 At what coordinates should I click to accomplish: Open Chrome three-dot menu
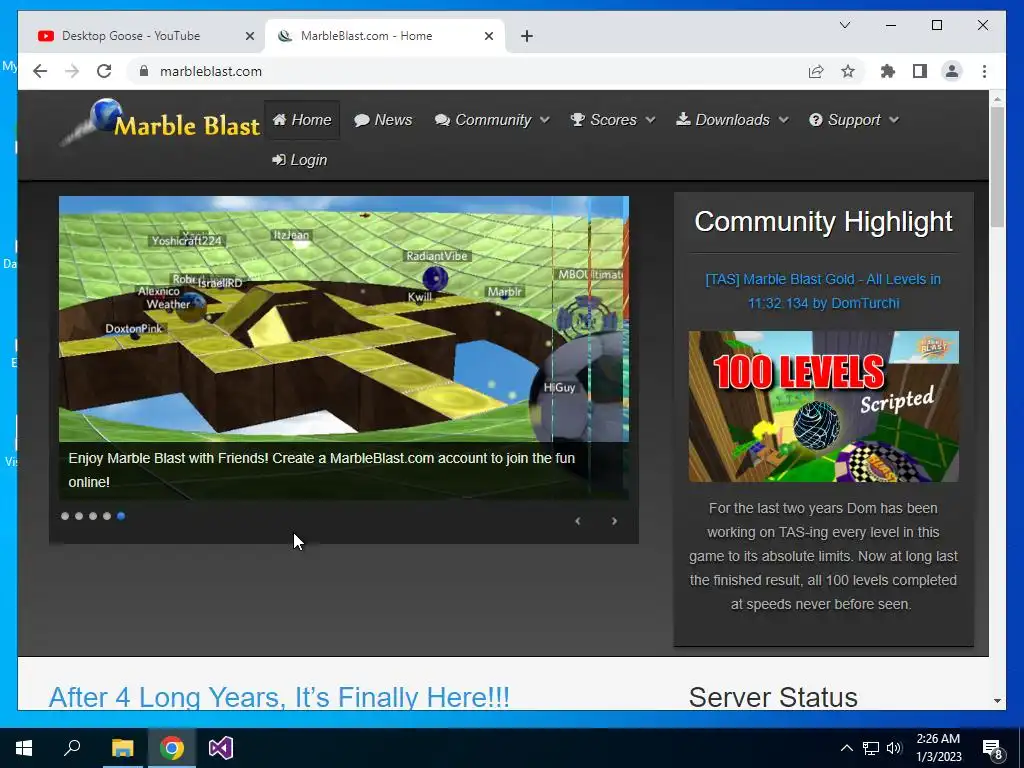[984, 71]
